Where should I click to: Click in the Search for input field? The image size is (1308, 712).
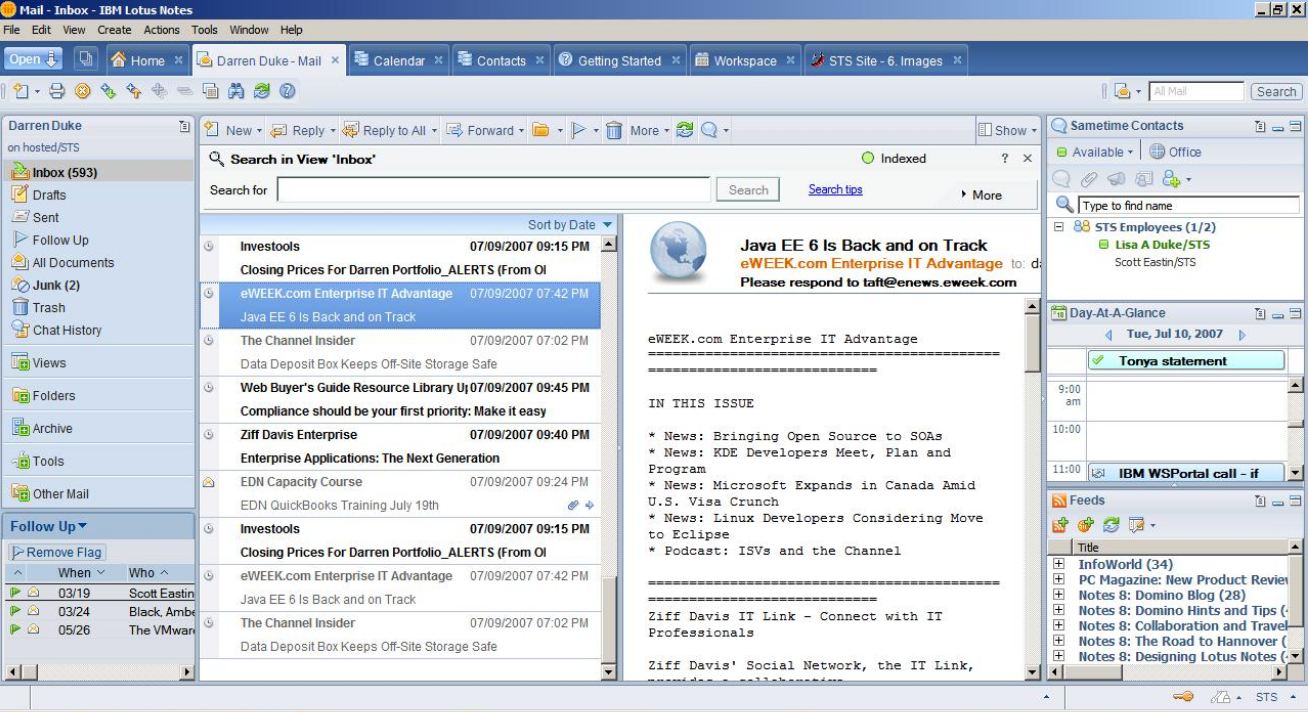pyautogui.click(x=494, y=190)
